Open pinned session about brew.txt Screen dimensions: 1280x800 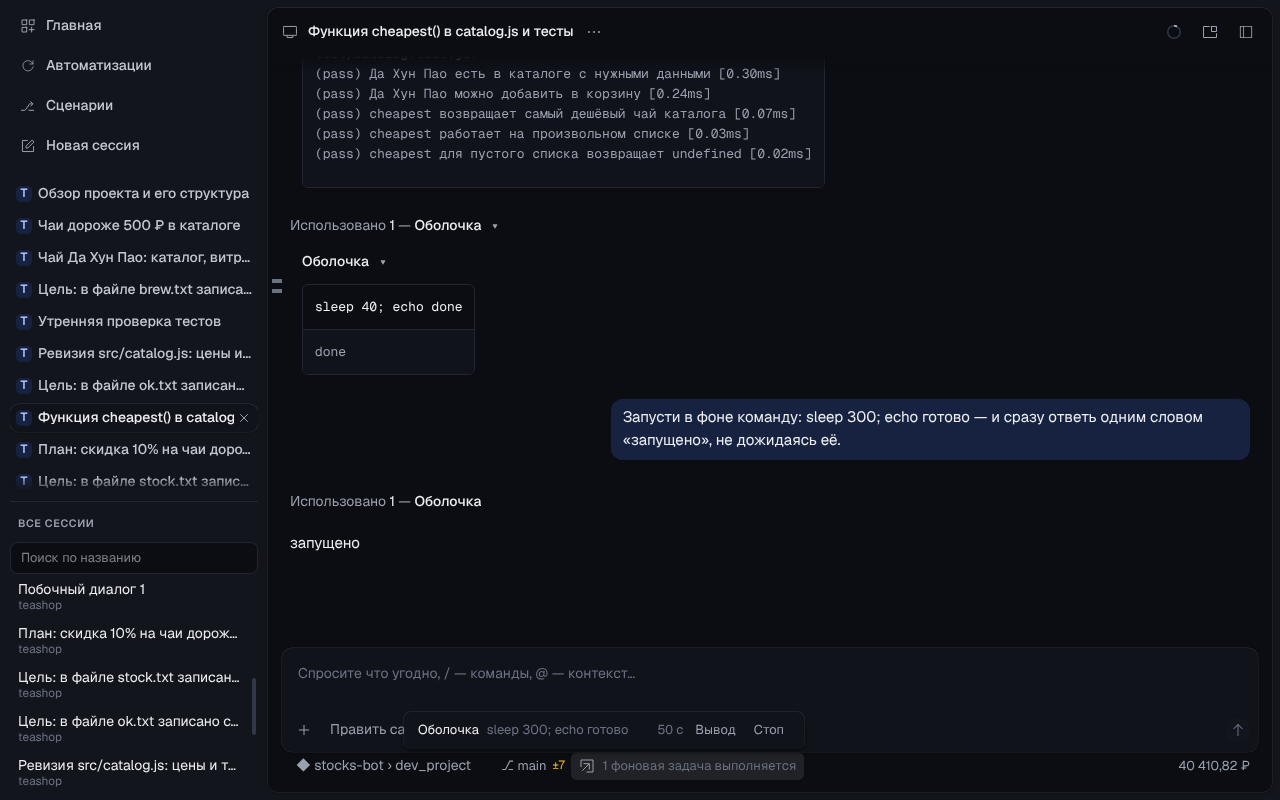pos(134,289)
